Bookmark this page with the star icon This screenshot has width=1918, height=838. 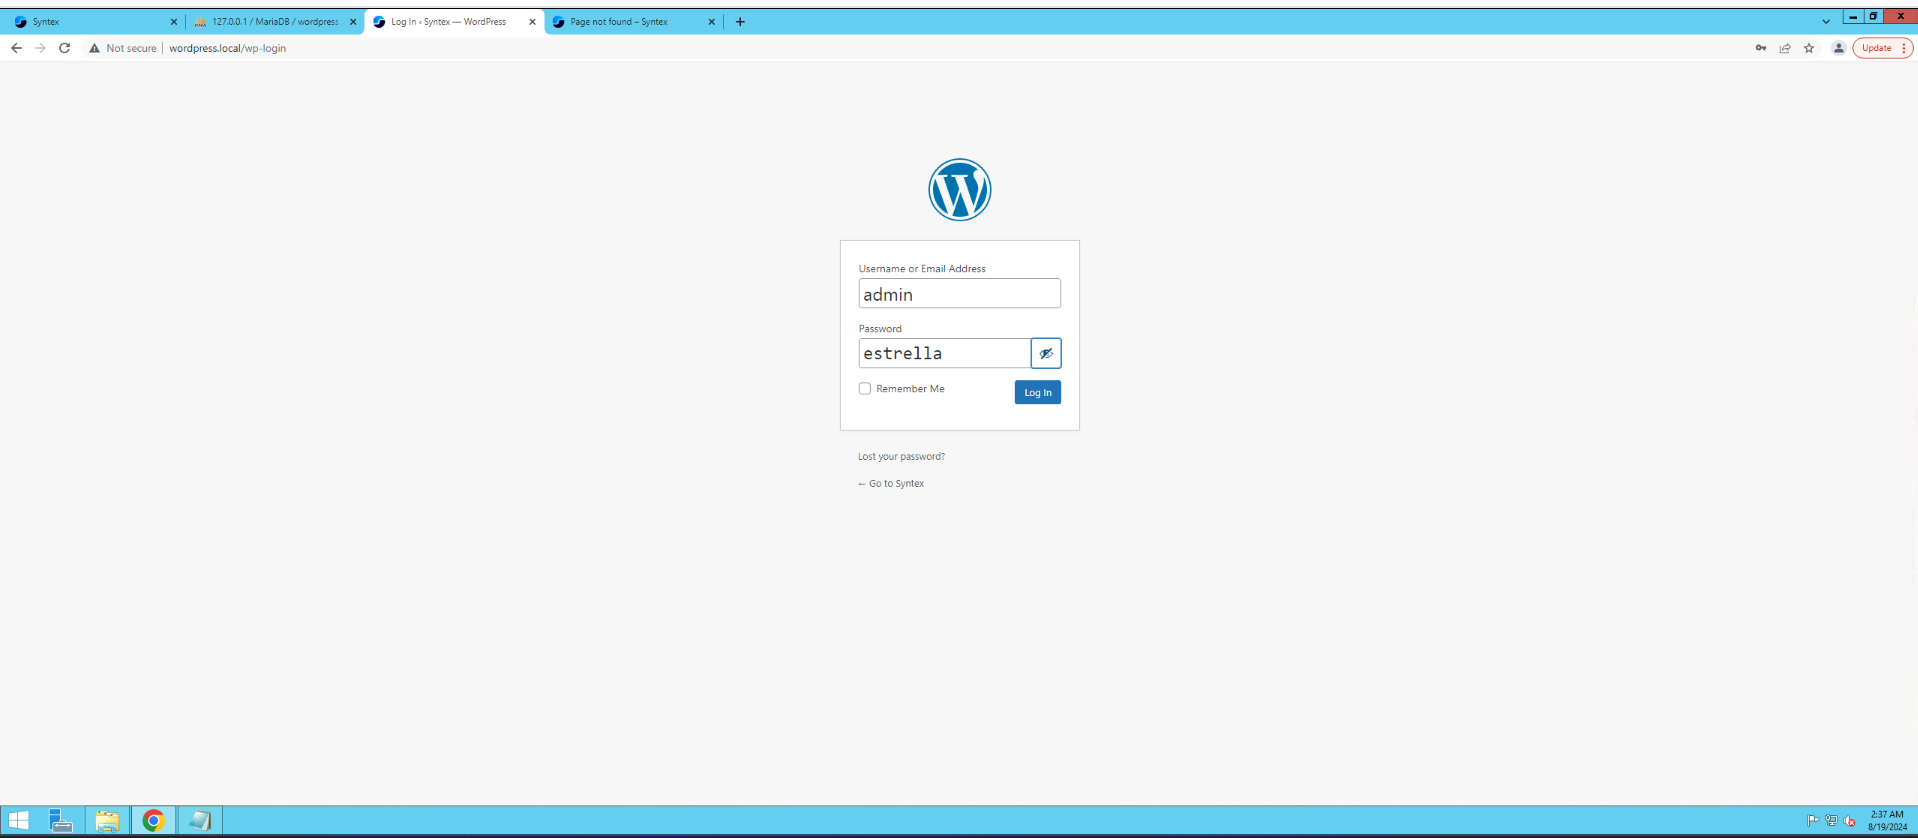click(x=1809, y=48)
